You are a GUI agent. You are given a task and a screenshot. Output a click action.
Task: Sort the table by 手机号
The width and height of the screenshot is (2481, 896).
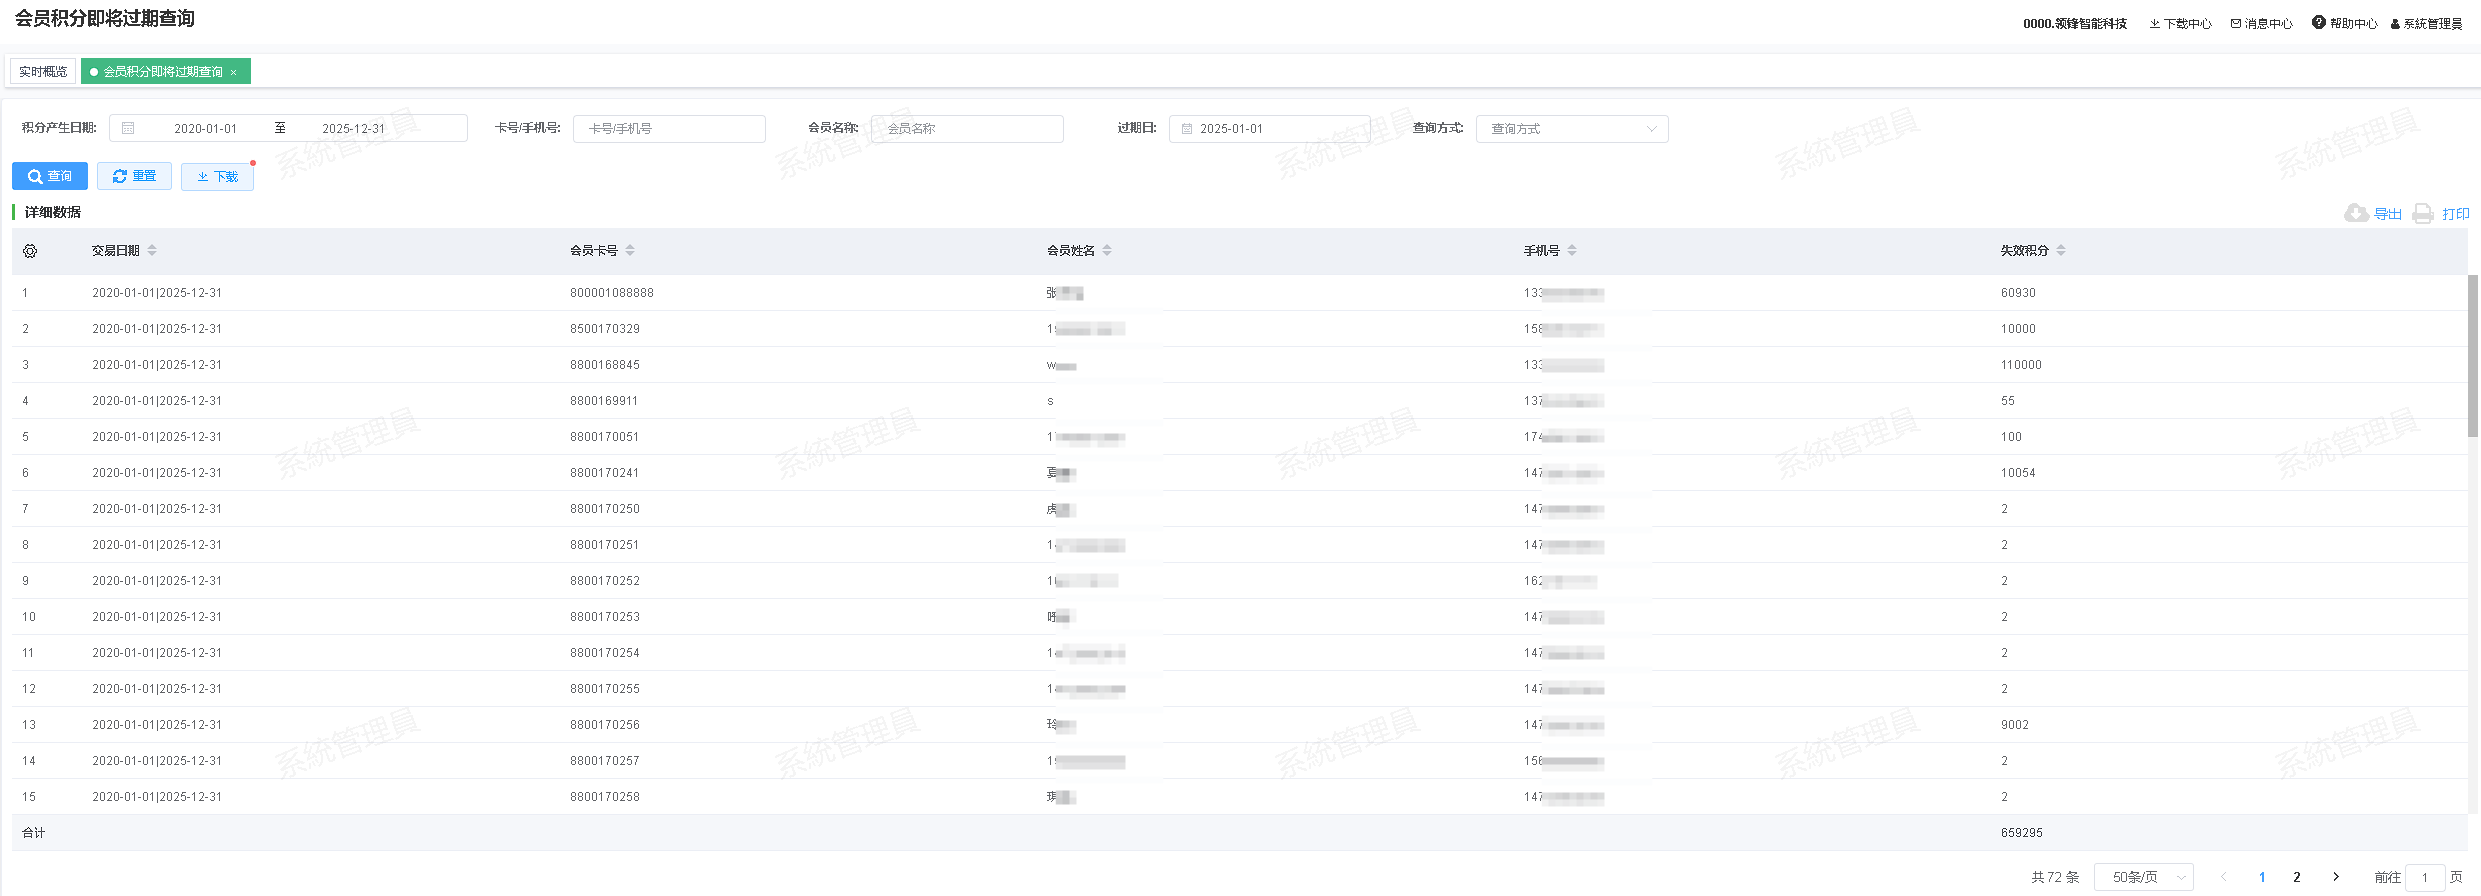[x=1572, y=250]
